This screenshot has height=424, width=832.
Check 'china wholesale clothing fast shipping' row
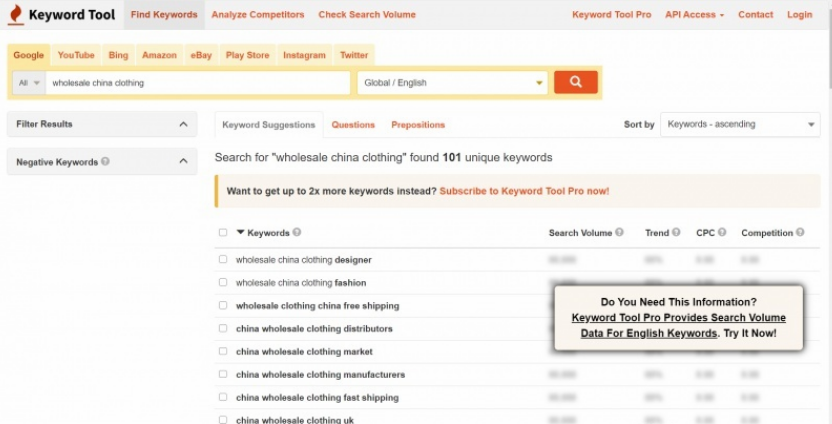(x=223, y=397)
